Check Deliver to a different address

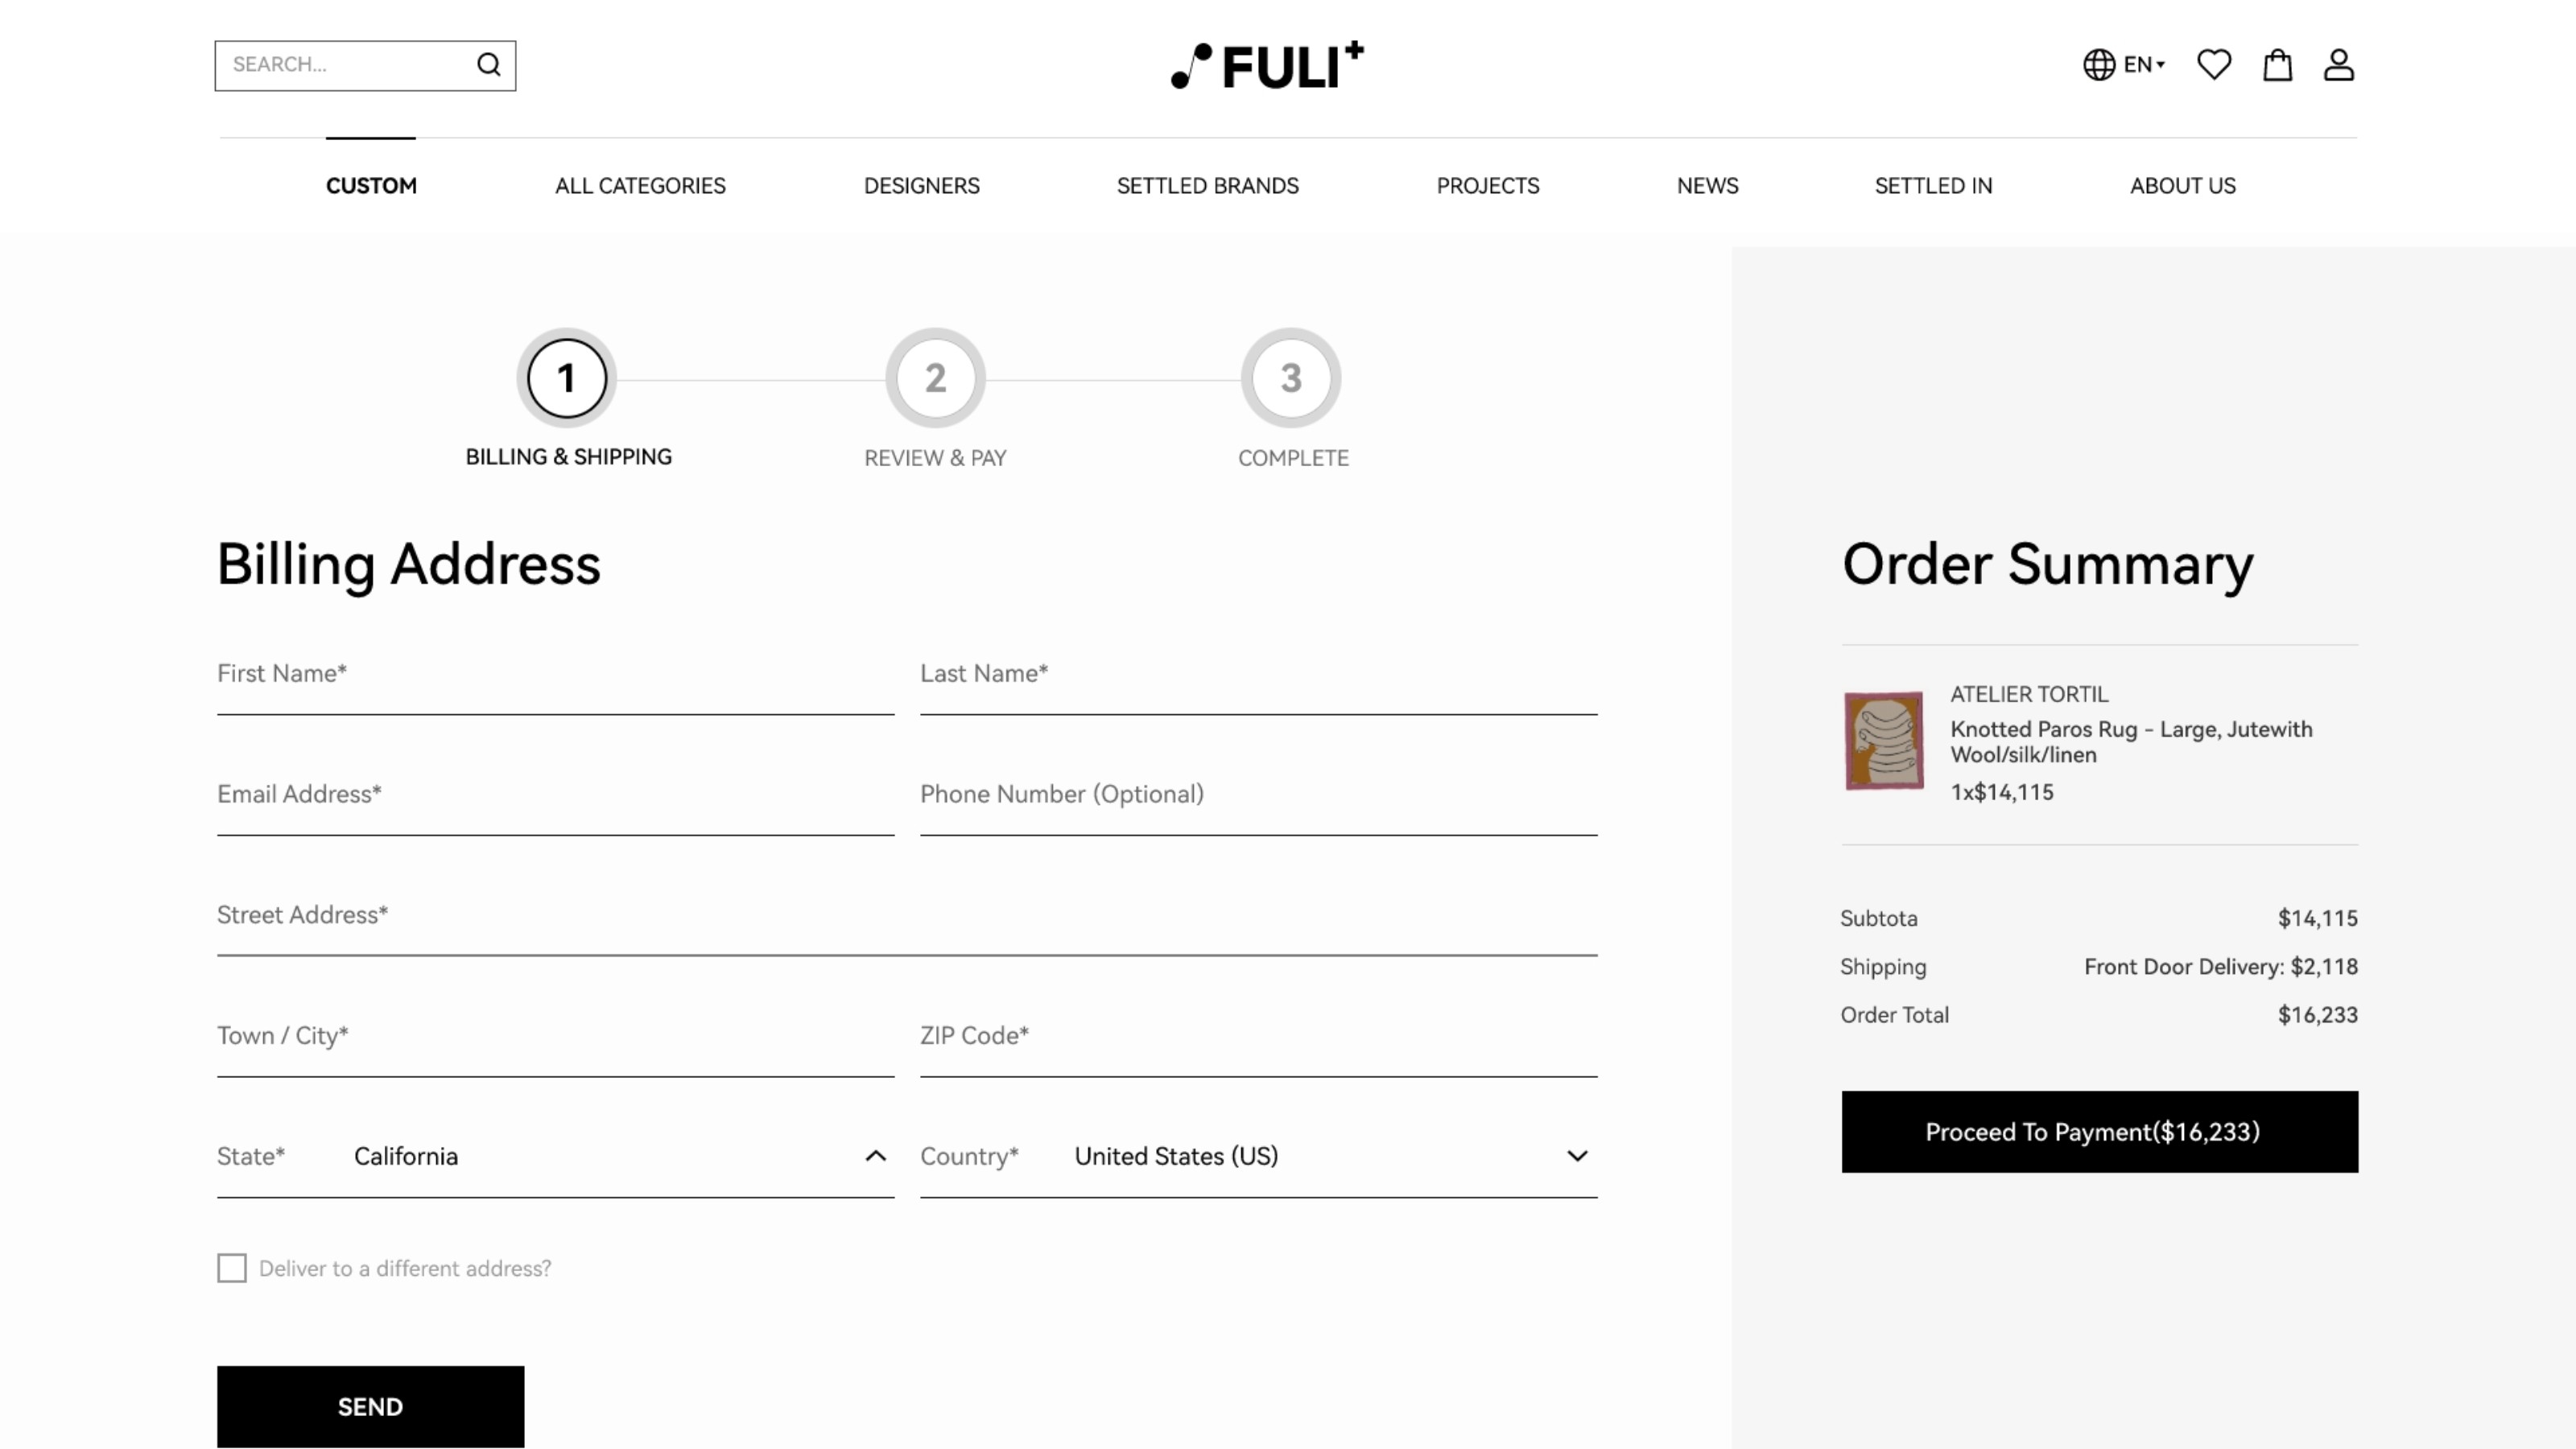tap(232, 1268)
